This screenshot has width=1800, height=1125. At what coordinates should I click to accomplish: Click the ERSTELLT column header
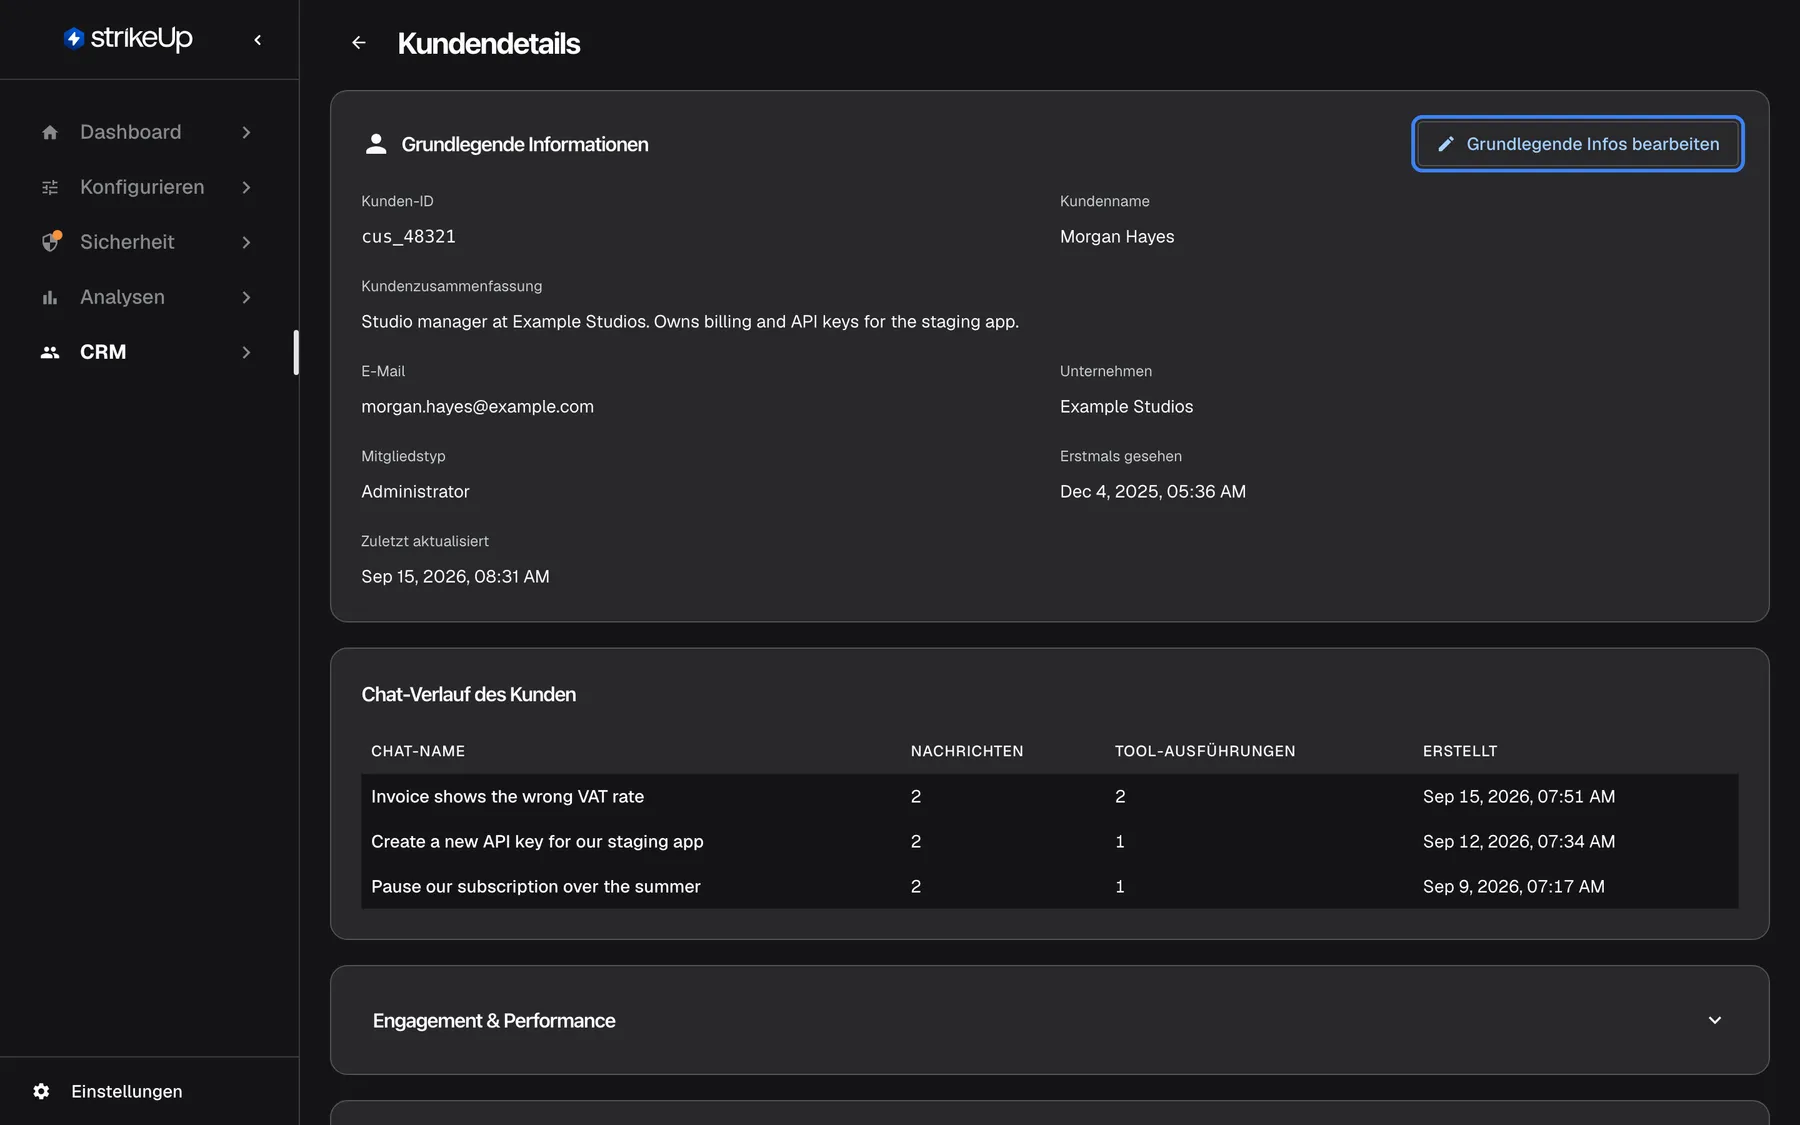1460,751
